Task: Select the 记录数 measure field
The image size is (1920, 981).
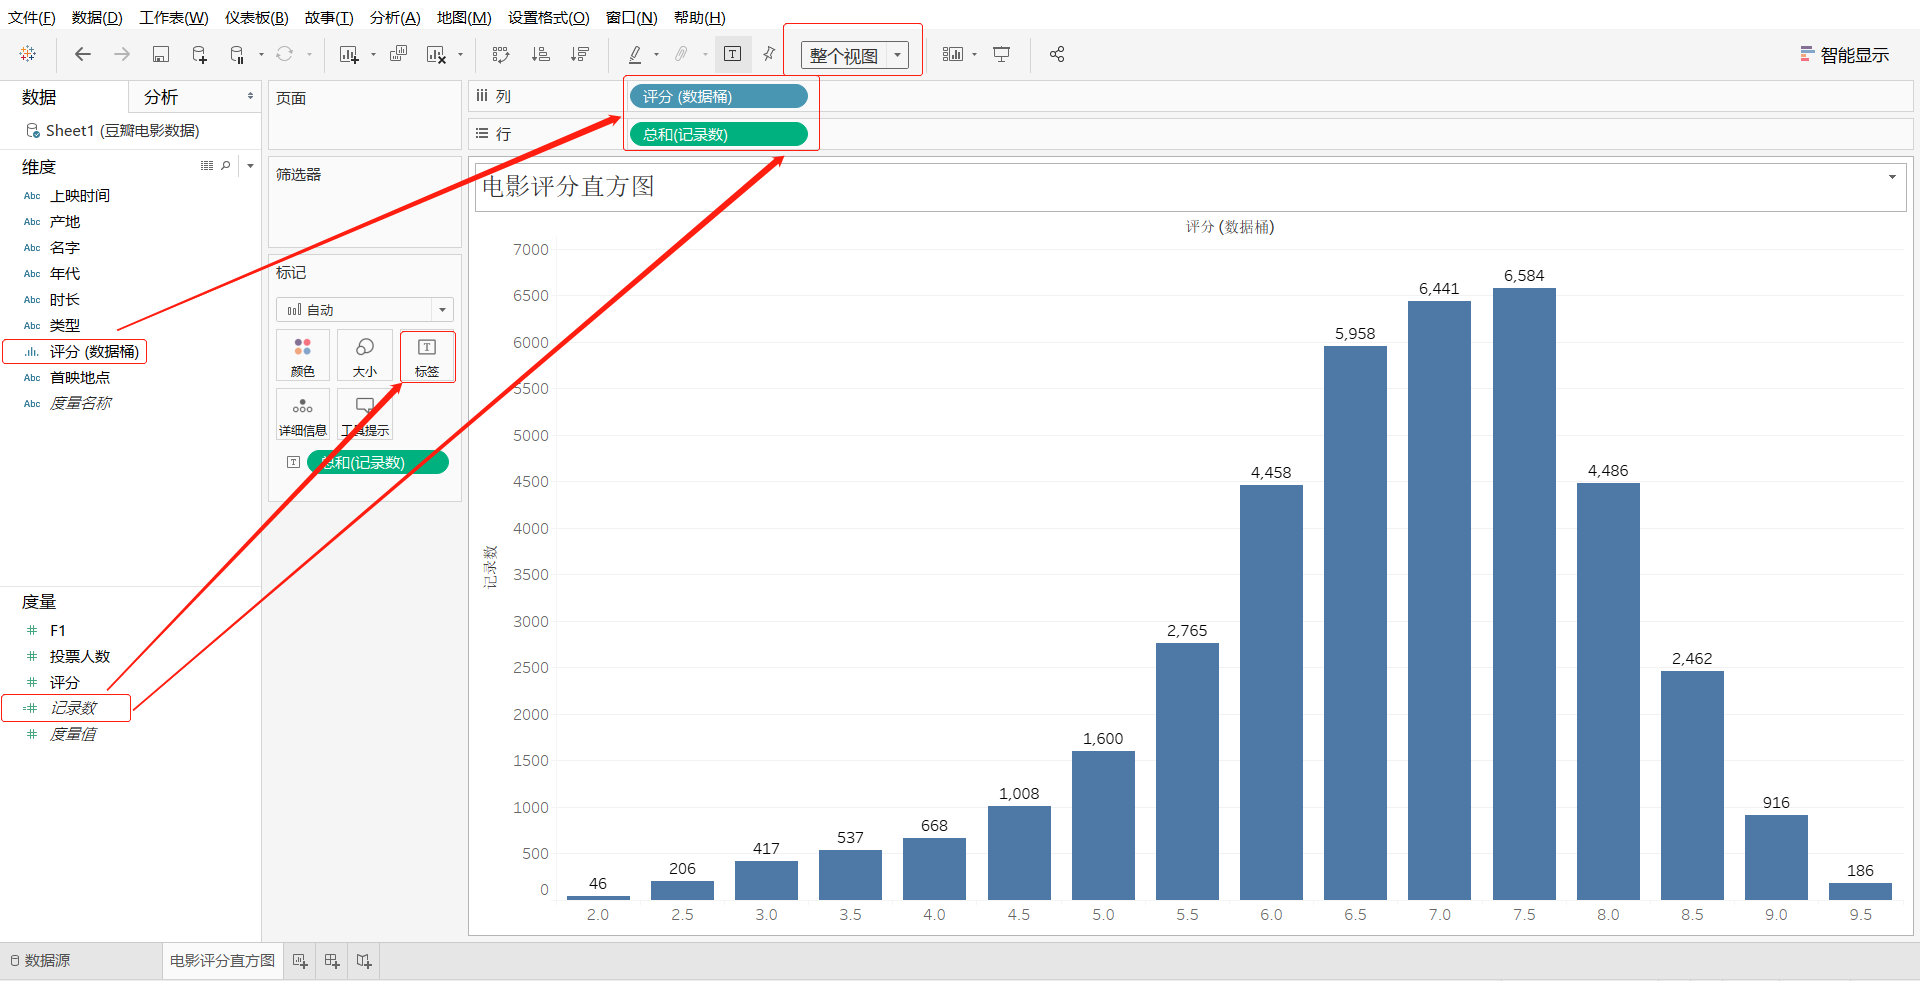Action: click(74, 708)
